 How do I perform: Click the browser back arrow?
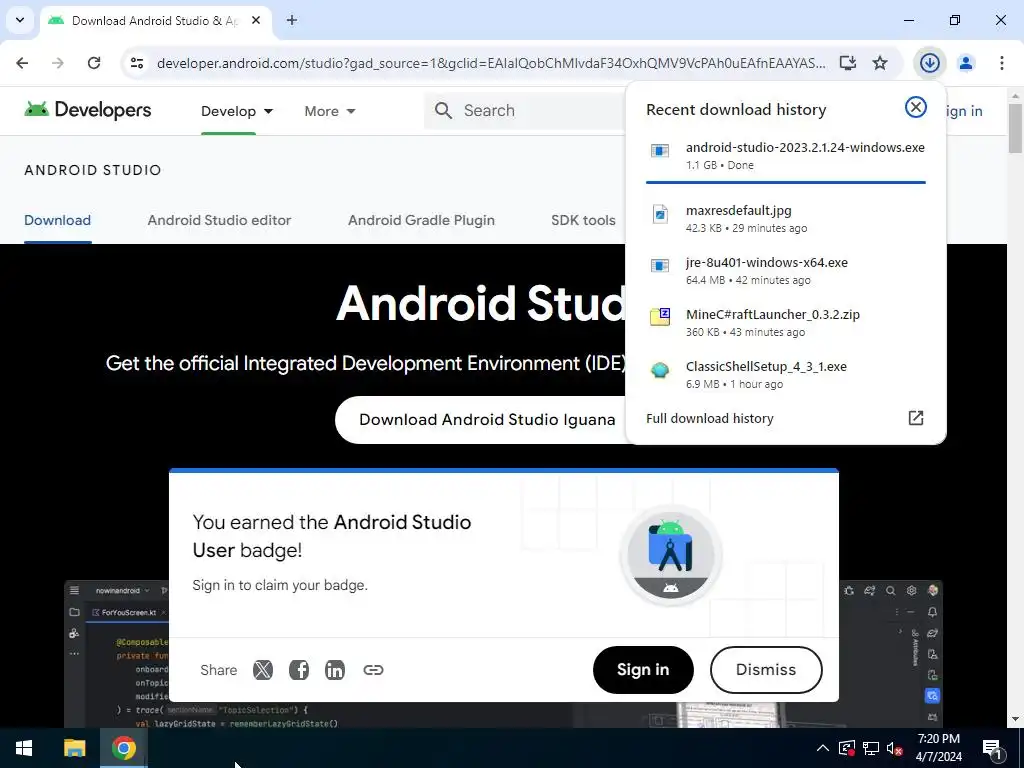[x=22, y=63]
